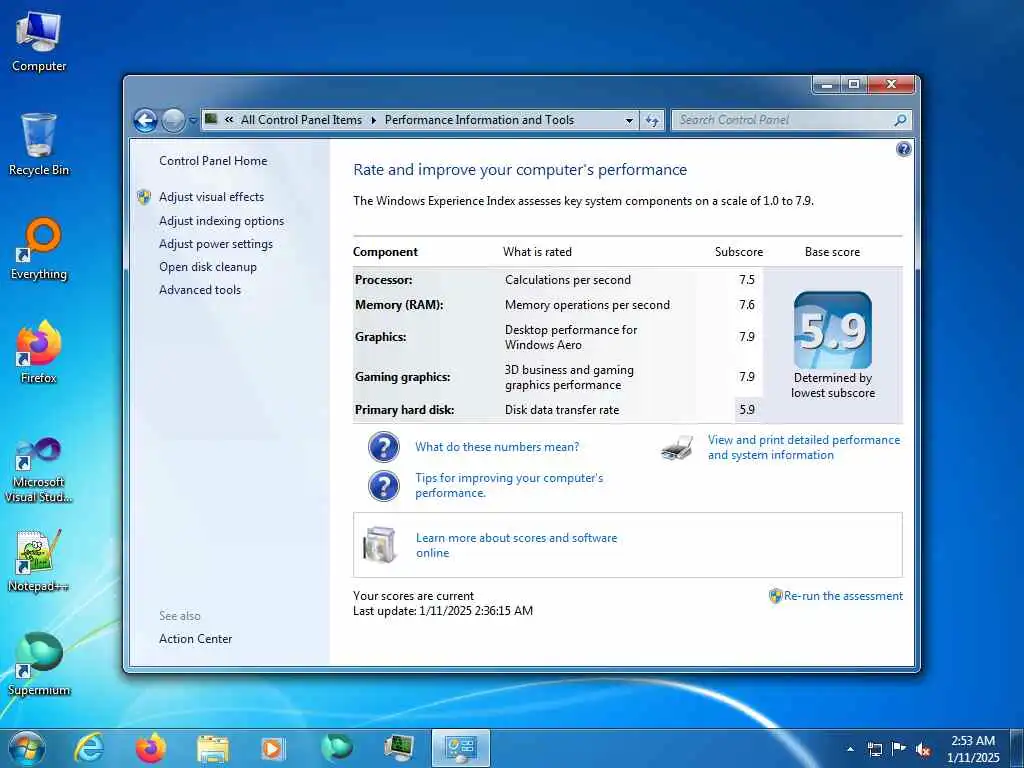Launch Firefox from the taskbar
The width and height of the screenshot is (1024, 768).
pos(151,748)
